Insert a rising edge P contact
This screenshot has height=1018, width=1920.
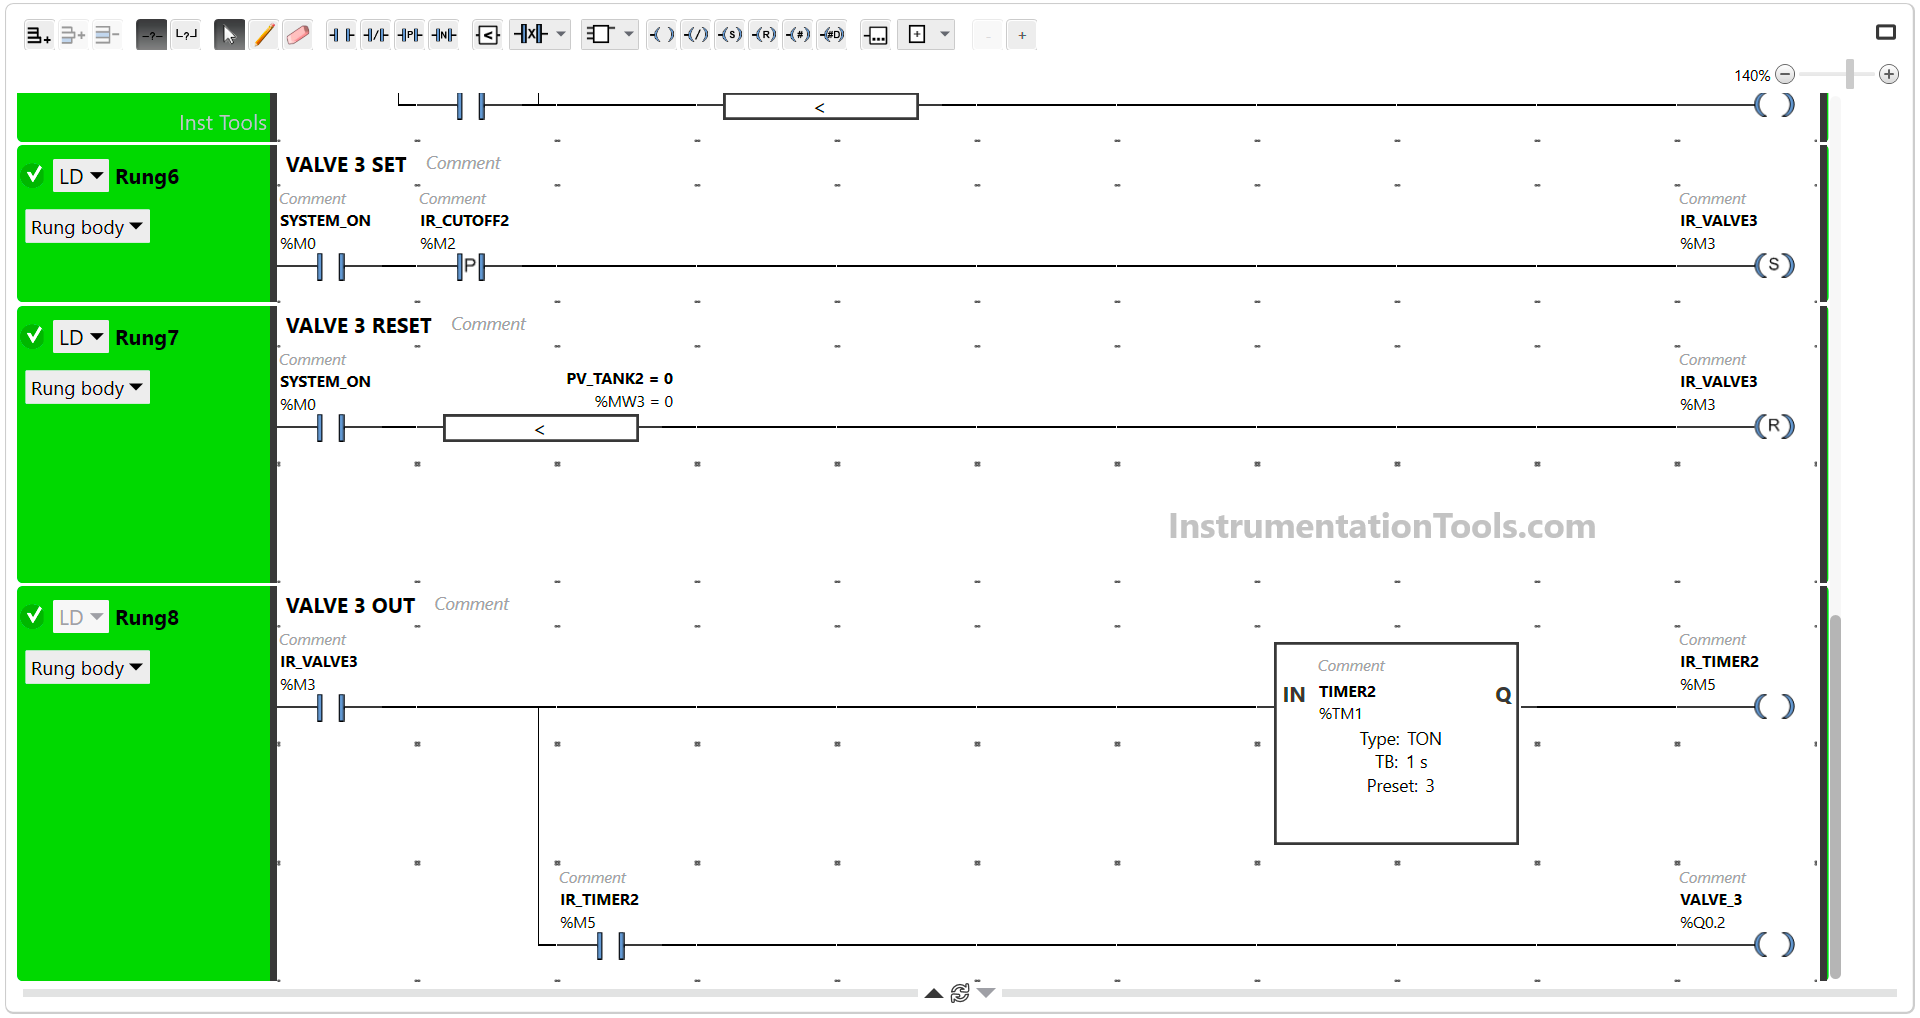click(410, 35)
